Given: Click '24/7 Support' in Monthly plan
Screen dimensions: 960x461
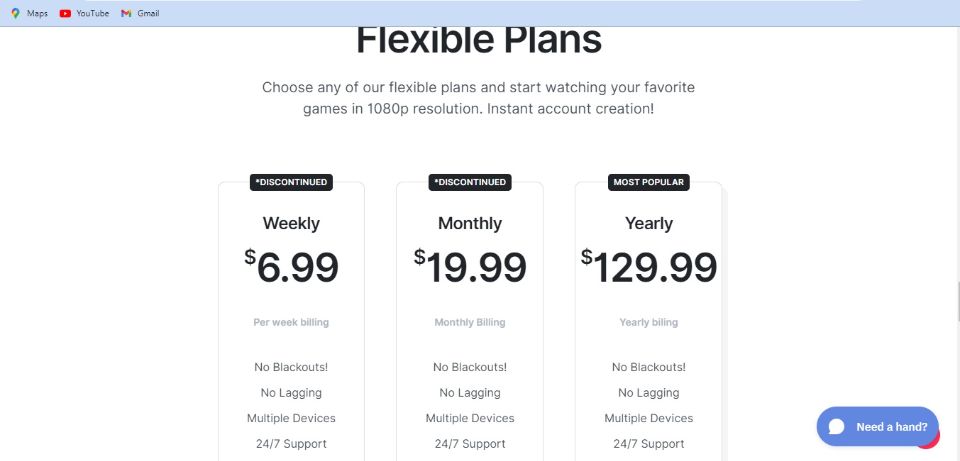Looking at the screenshot, I should click(470, 444).
